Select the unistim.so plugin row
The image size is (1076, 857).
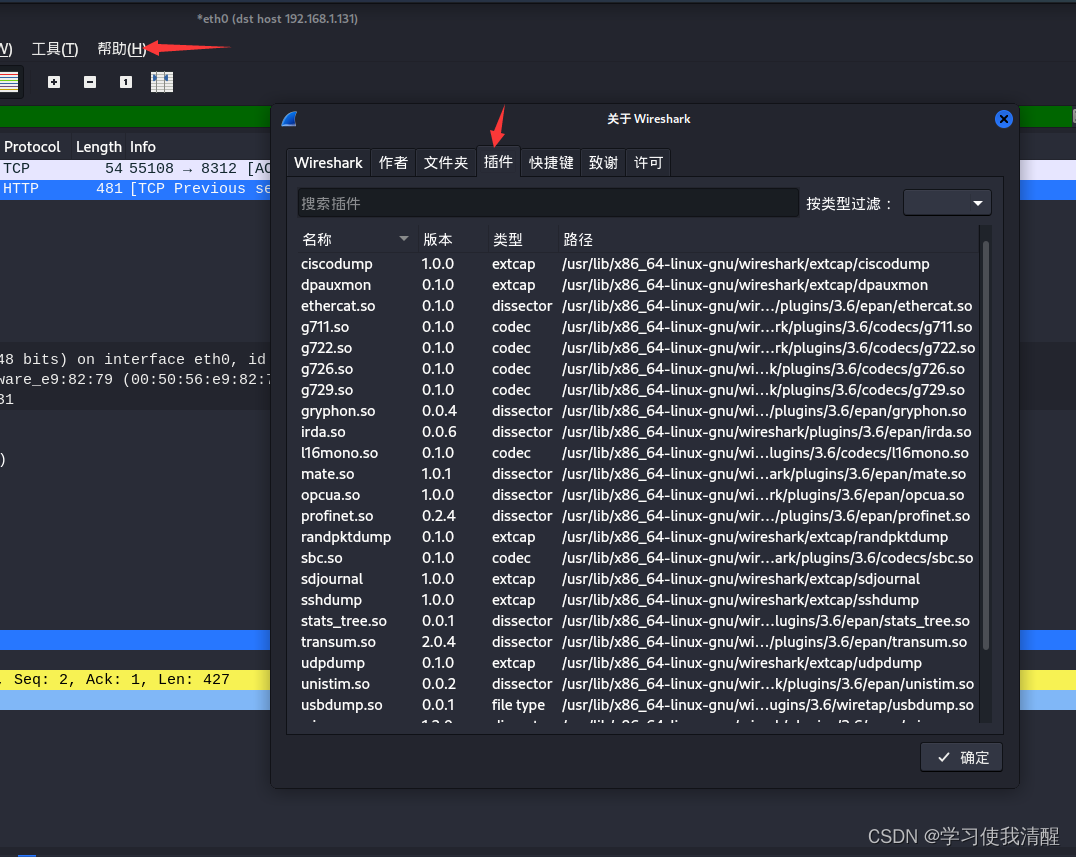638,684
